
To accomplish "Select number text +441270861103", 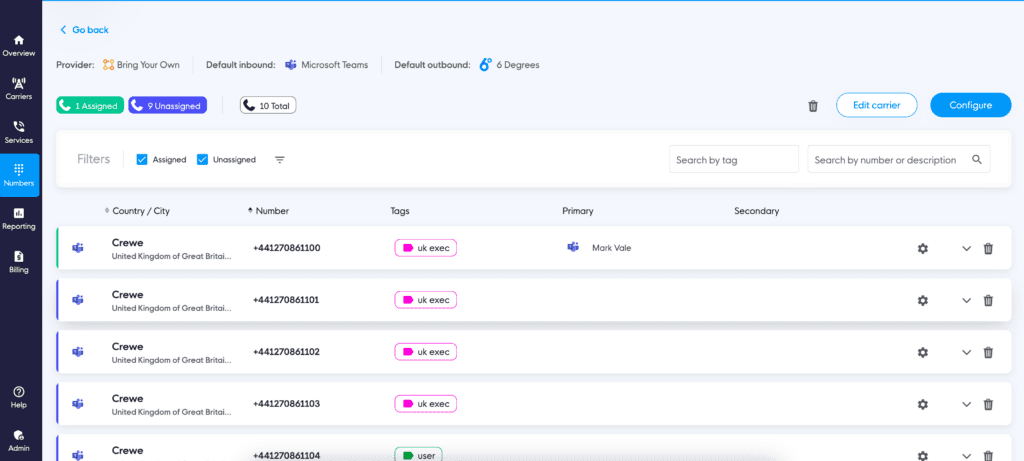I will 287,404.
